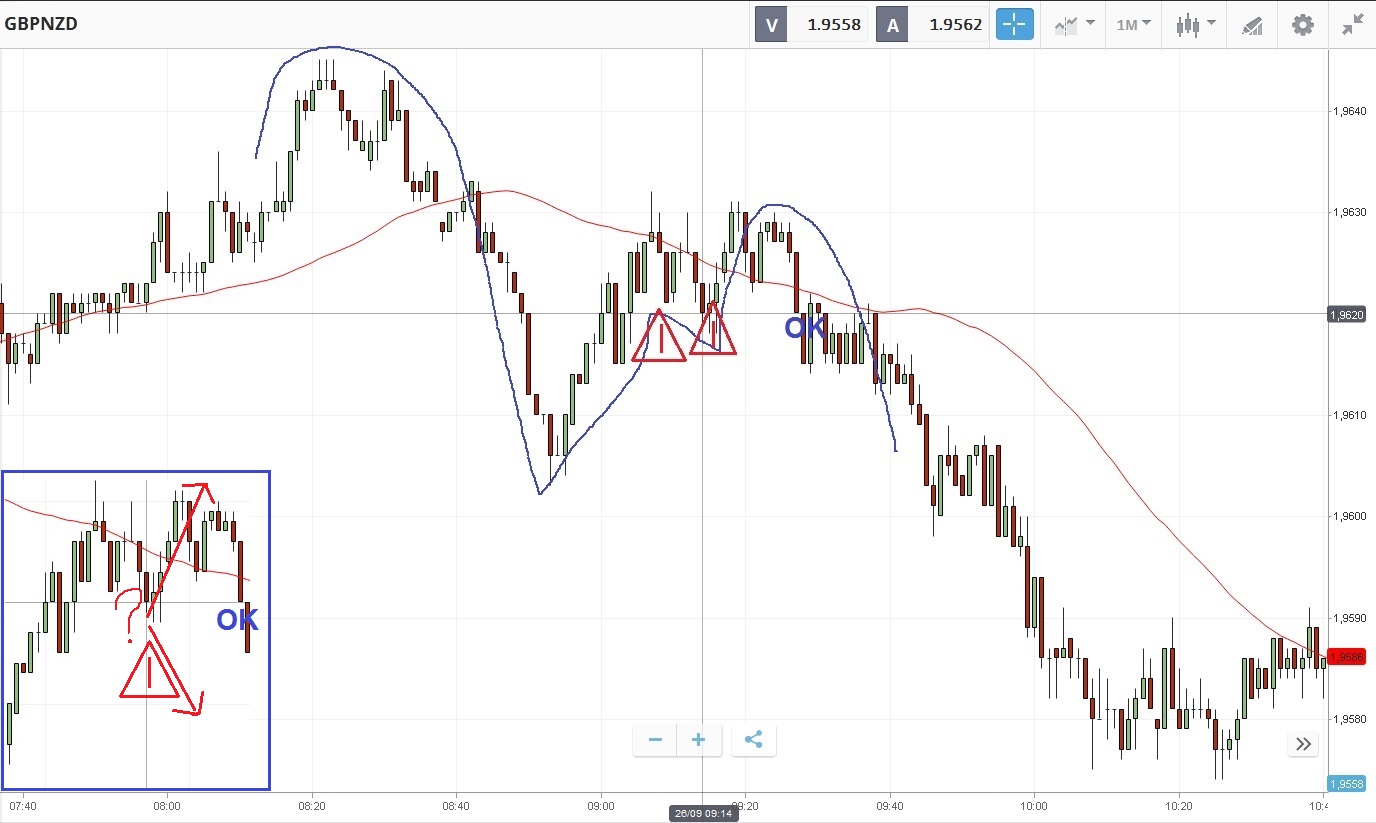Image resolution: width=1376 pixels, height=823 pixels.
Task: Open chart settings gear
Action: (x=1302, y=25)
